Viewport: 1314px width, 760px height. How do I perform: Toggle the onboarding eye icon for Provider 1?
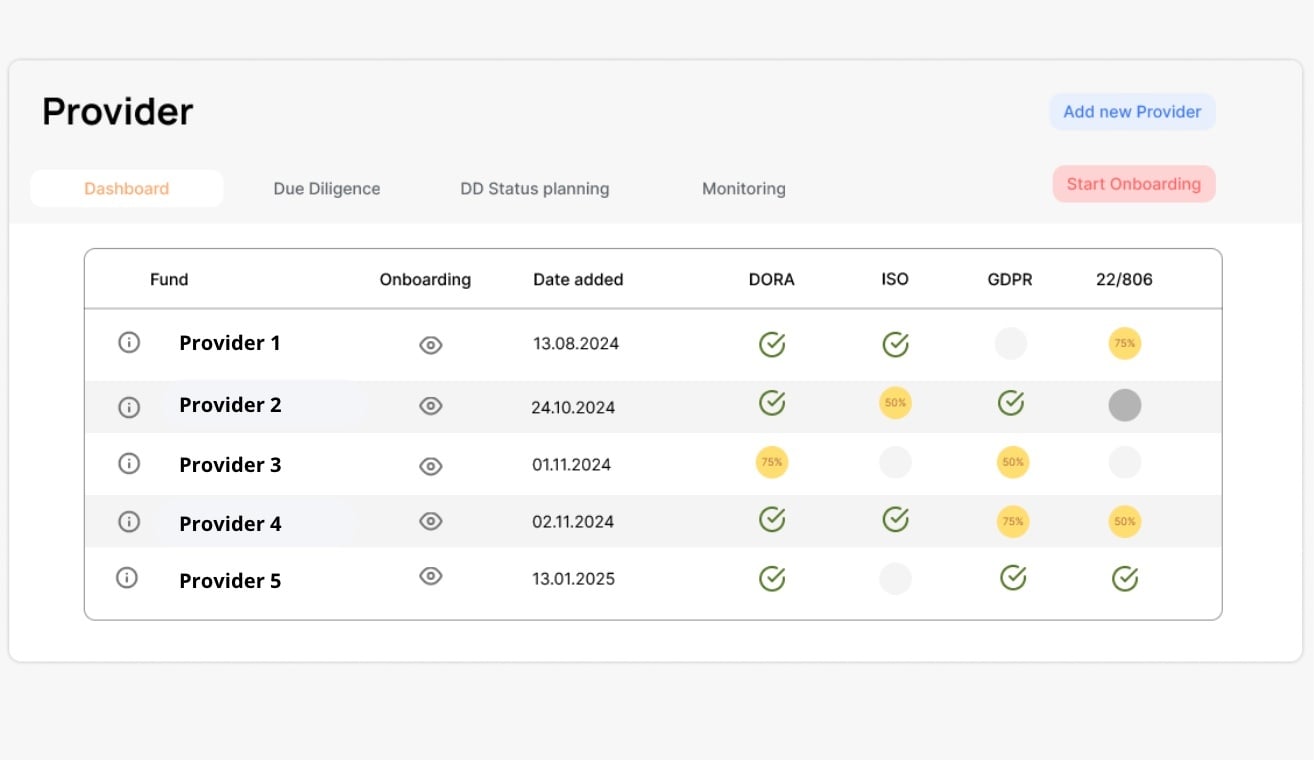tap(430, 345)
